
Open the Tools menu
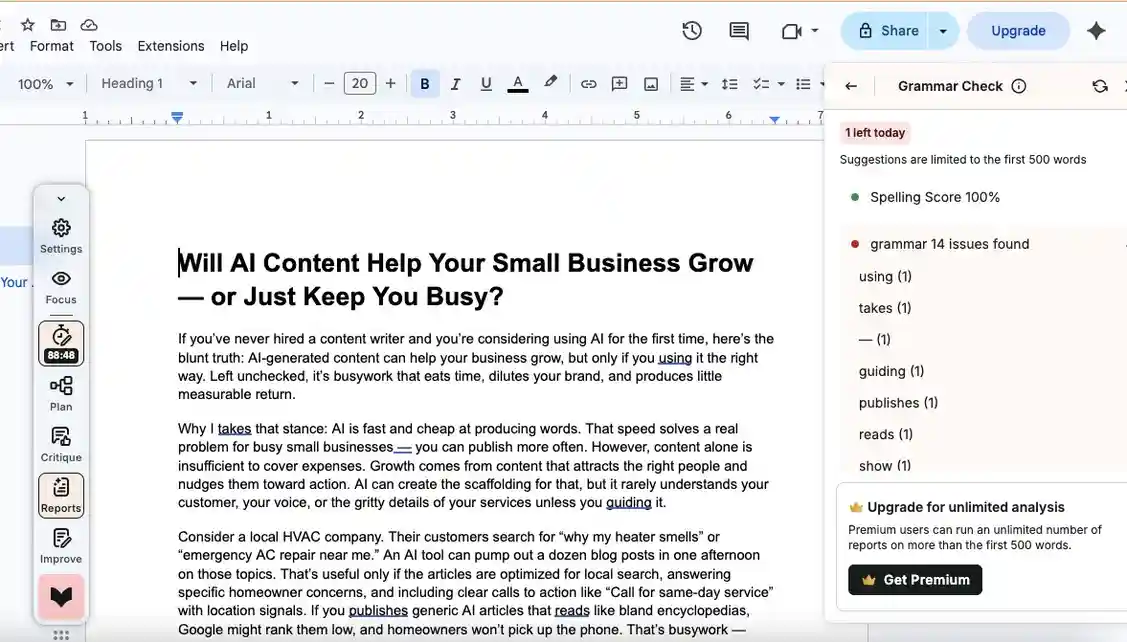pyautogui.click(x=106, y=46)
